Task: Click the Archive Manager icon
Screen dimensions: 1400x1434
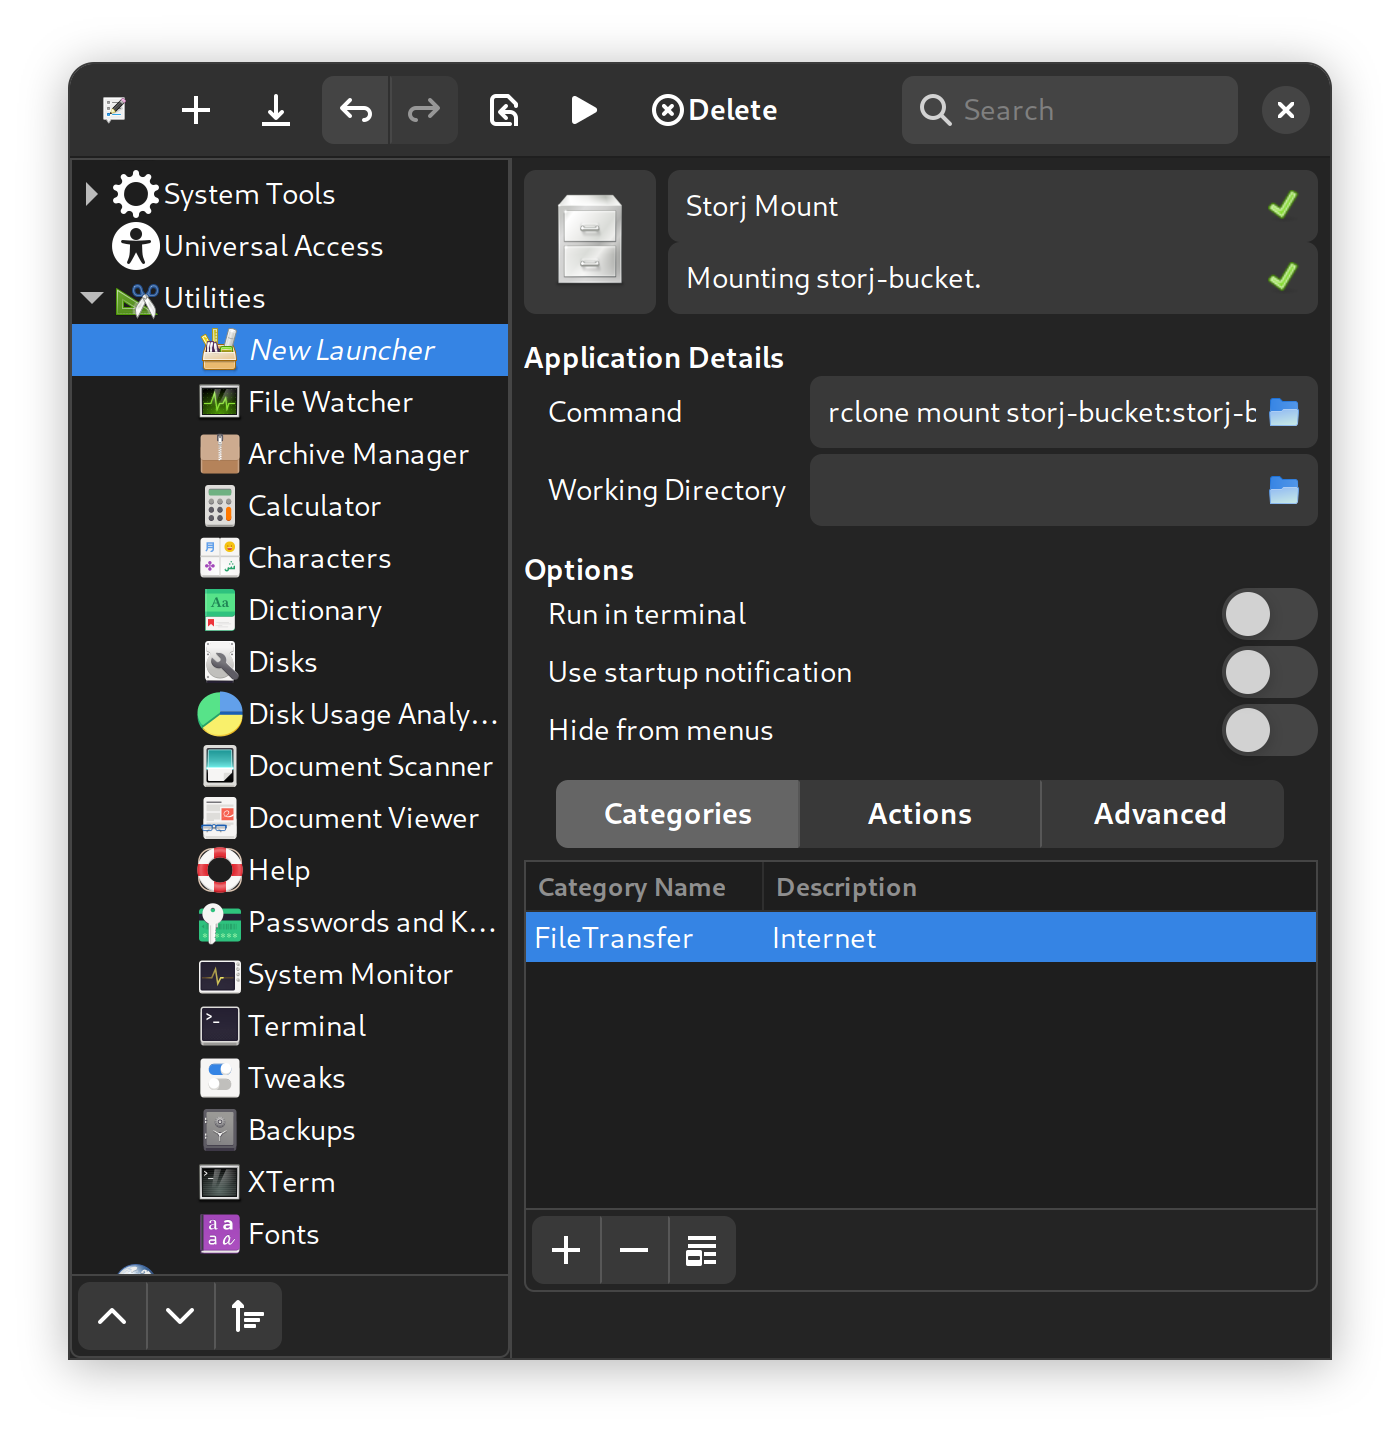Action: (x=220, y=454)
